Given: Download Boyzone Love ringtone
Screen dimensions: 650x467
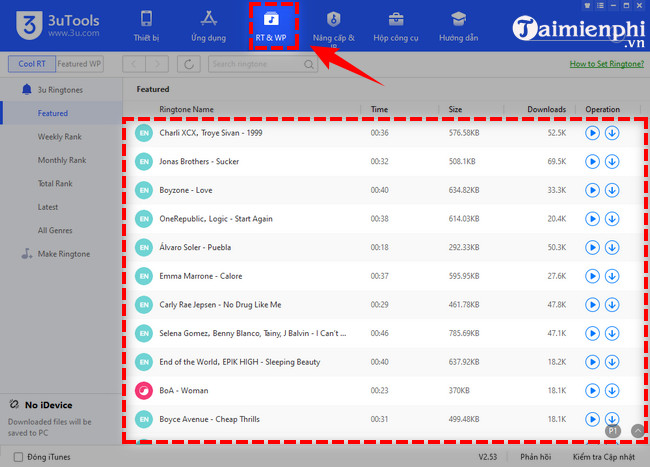Looking at the screenshot, I should (x=612, y=190).
